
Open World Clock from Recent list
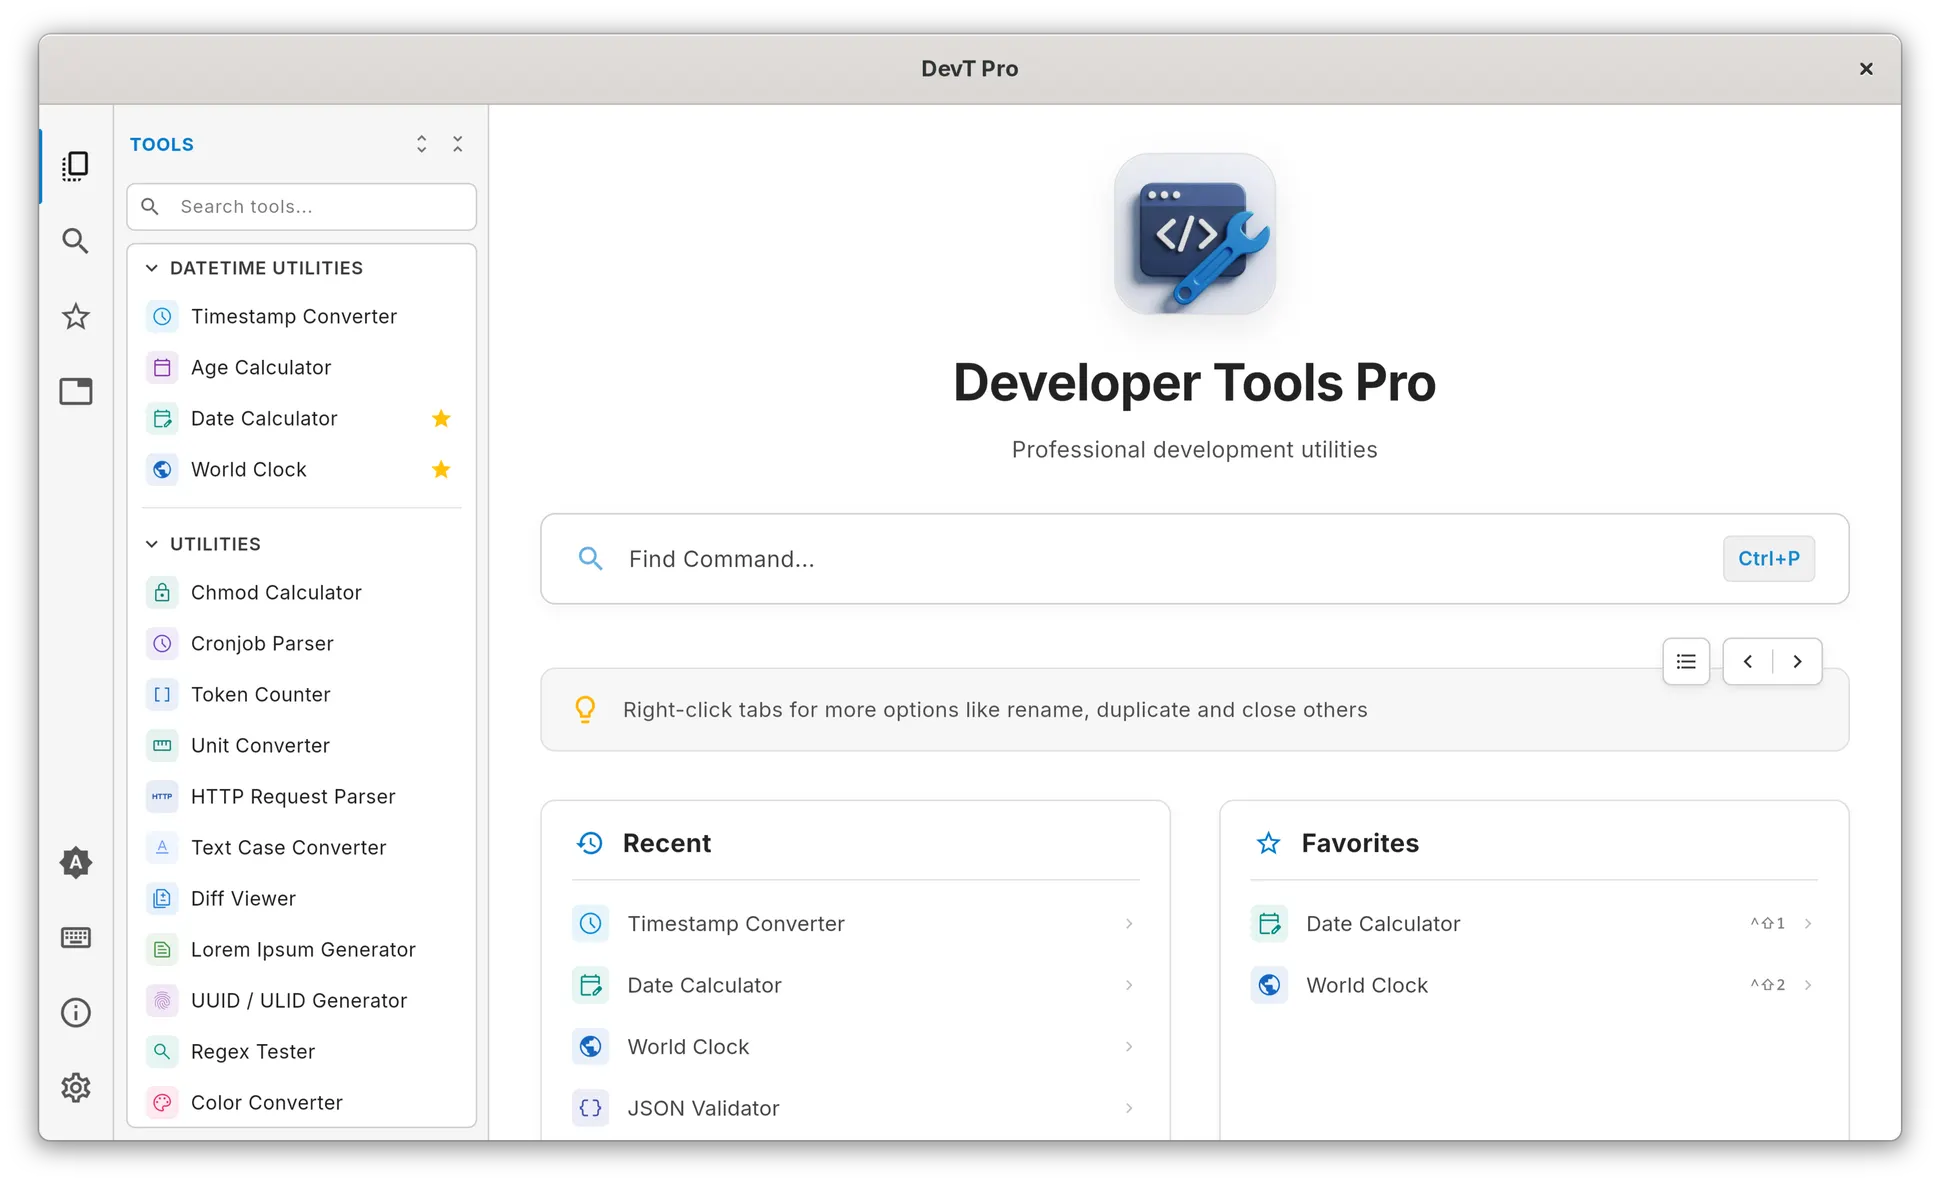coord(856,1046)
